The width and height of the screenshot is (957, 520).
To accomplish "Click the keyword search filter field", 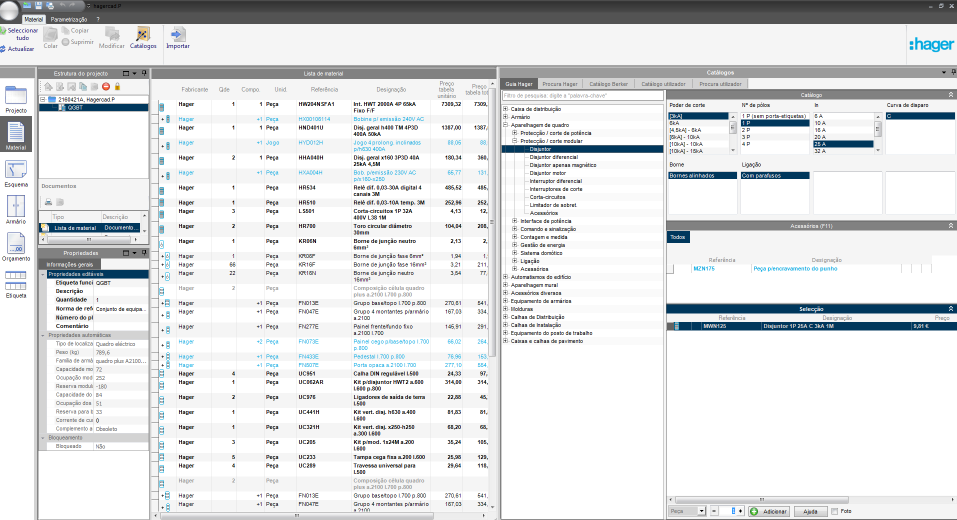I will [x=580, y=96].
